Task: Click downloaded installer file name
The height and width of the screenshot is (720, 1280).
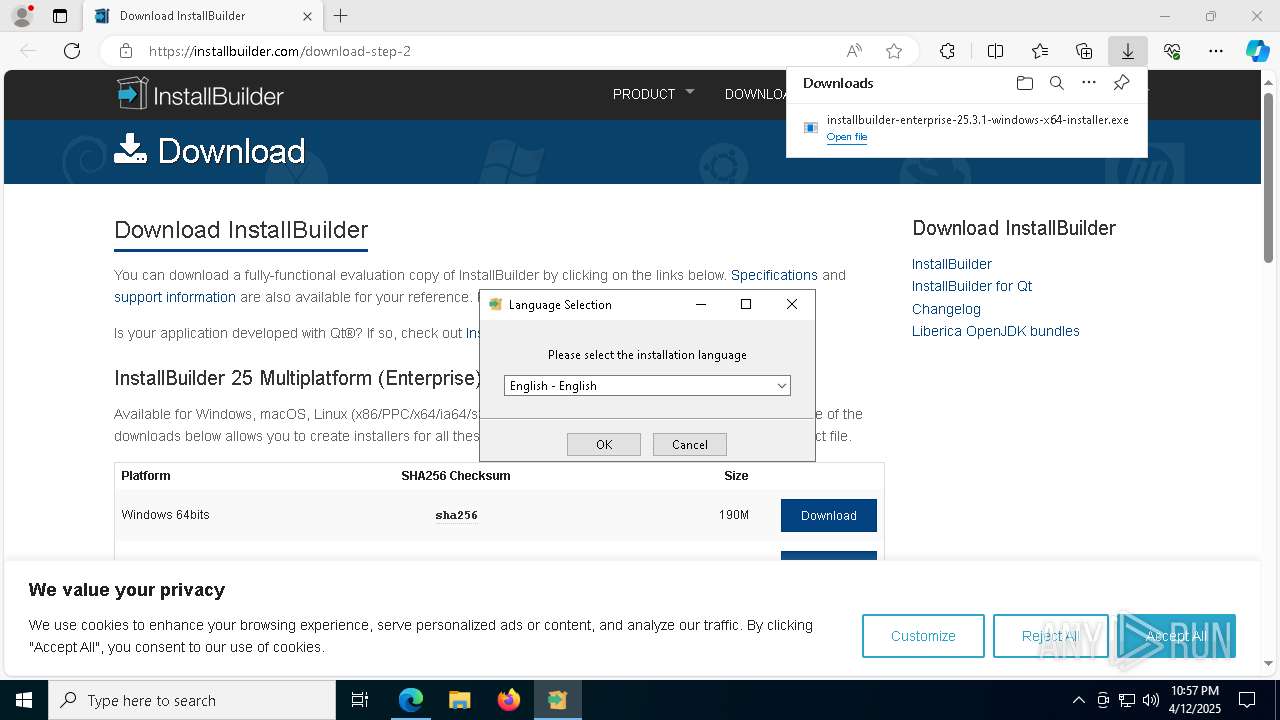Action: 978,120
